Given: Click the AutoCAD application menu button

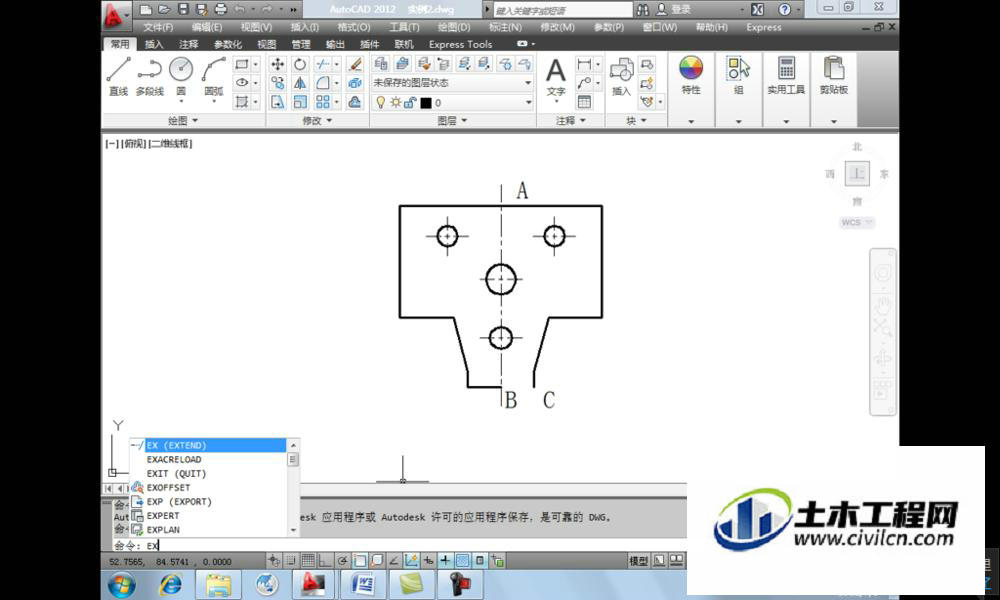Looking at the screenshot, I should (116, 15).
